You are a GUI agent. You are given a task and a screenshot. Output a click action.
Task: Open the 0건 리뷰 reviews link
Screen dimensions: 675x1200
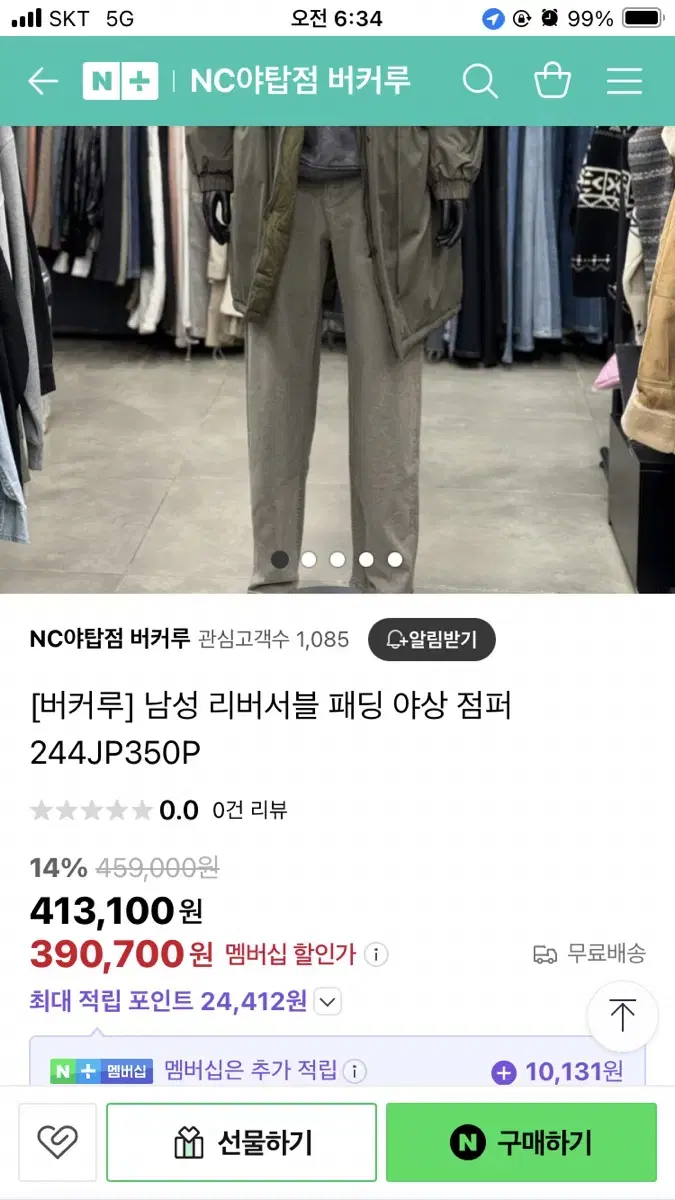point(250,810)
